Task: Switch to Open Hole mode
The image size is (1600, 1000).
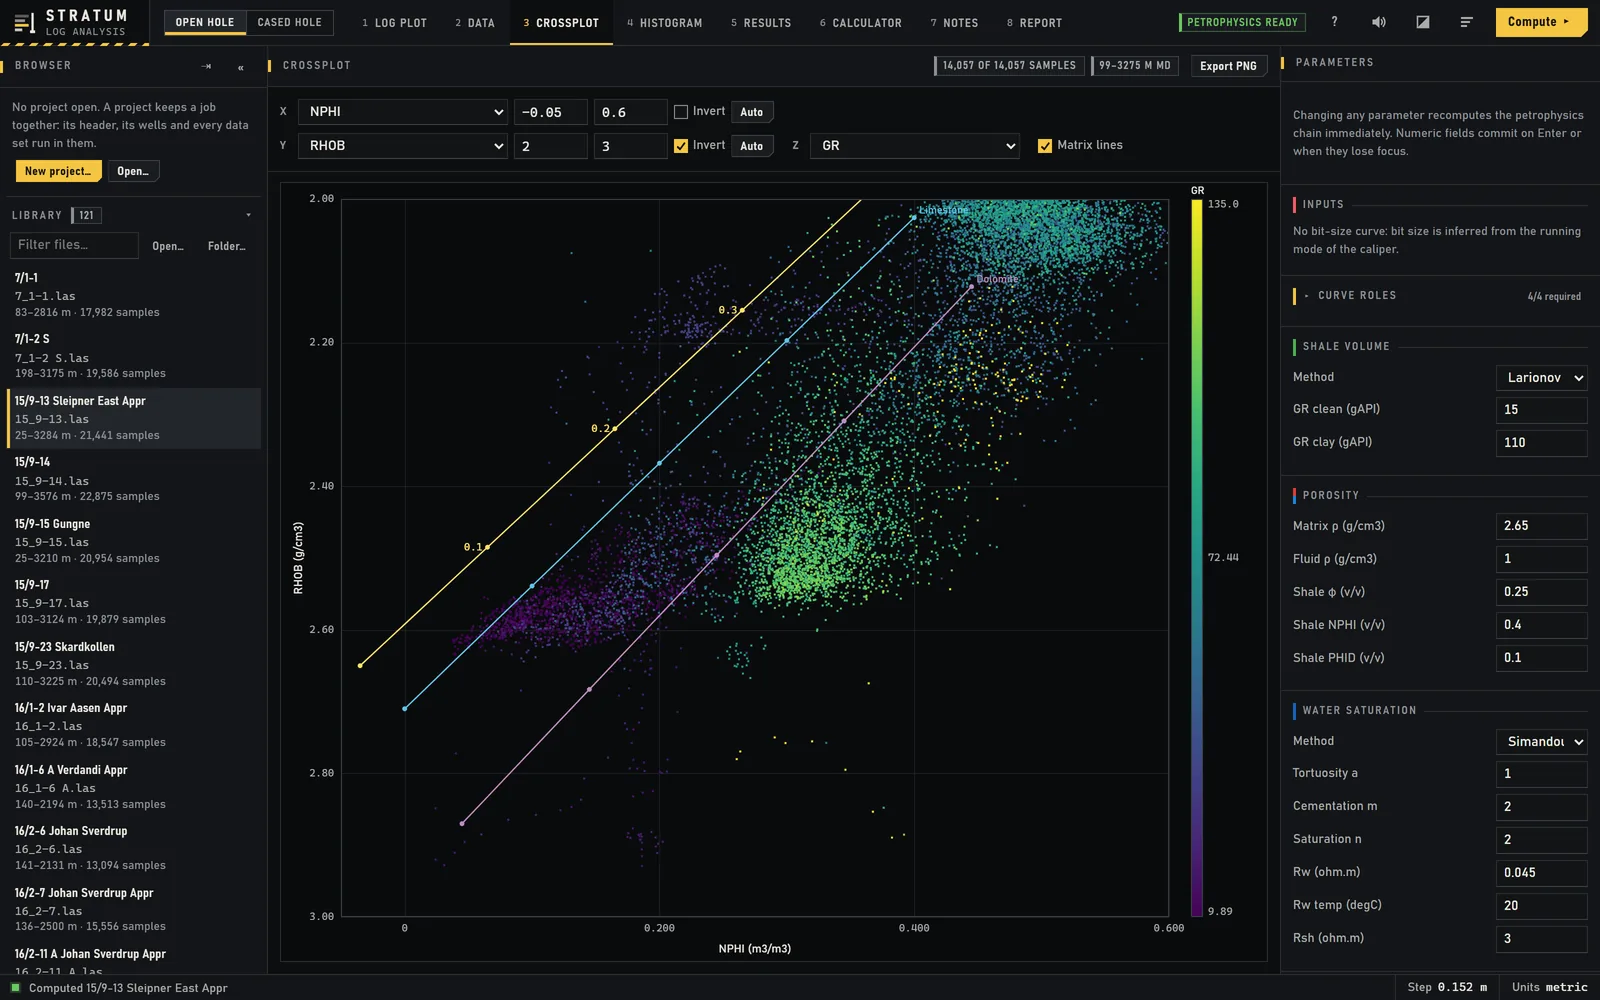Action: click(x=205, y=22)
